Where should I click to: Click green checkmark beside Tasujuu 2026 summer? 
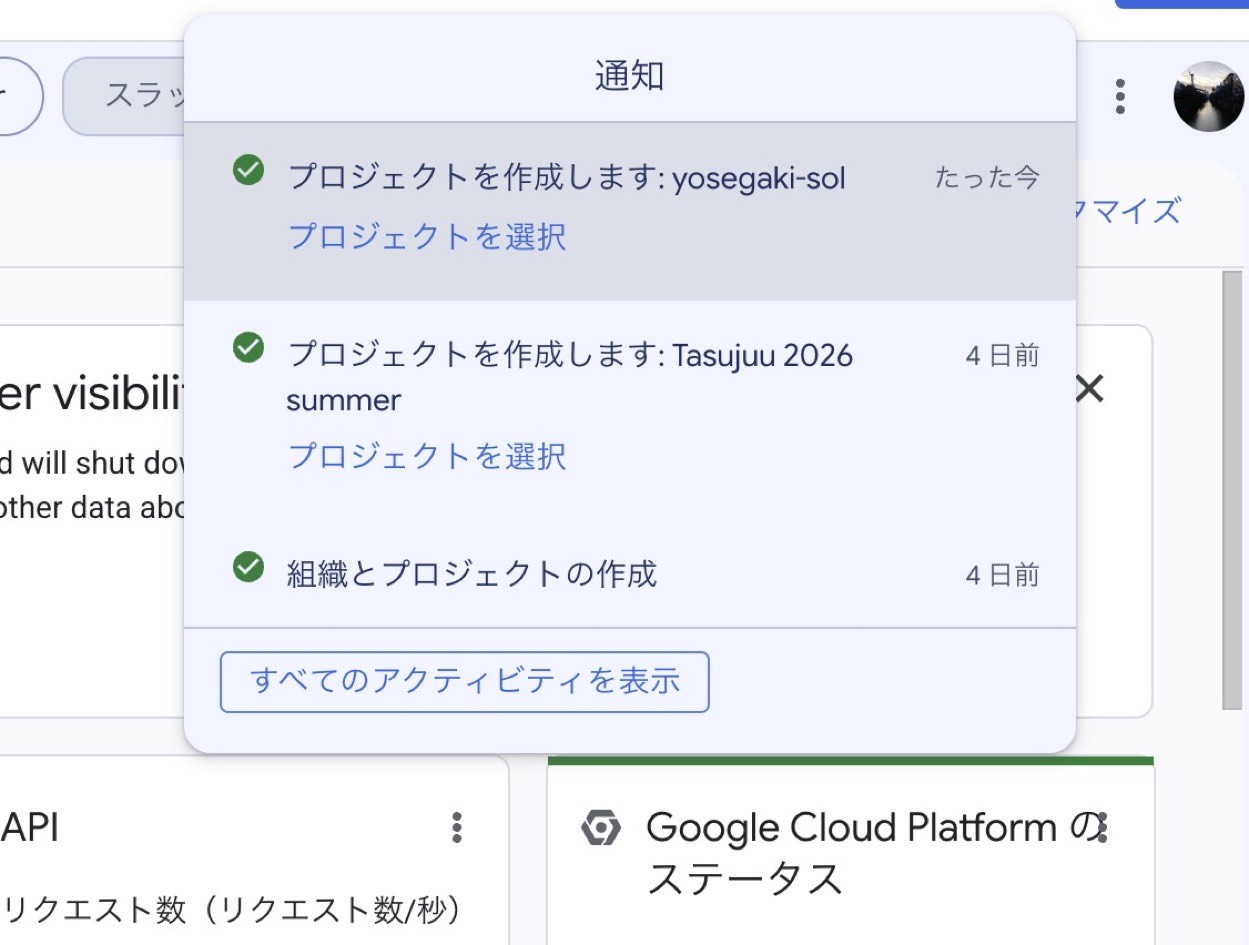click(248, 348)
